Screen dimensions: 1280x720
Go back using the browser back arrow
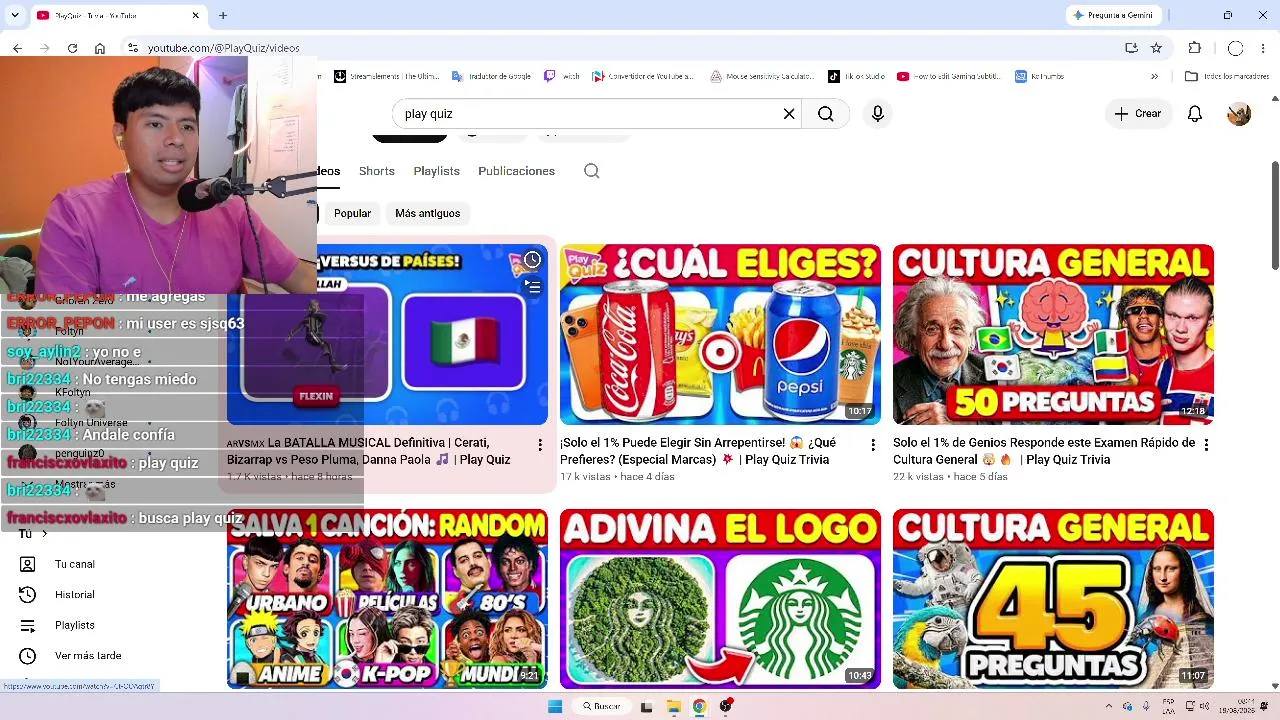[17, 48]
